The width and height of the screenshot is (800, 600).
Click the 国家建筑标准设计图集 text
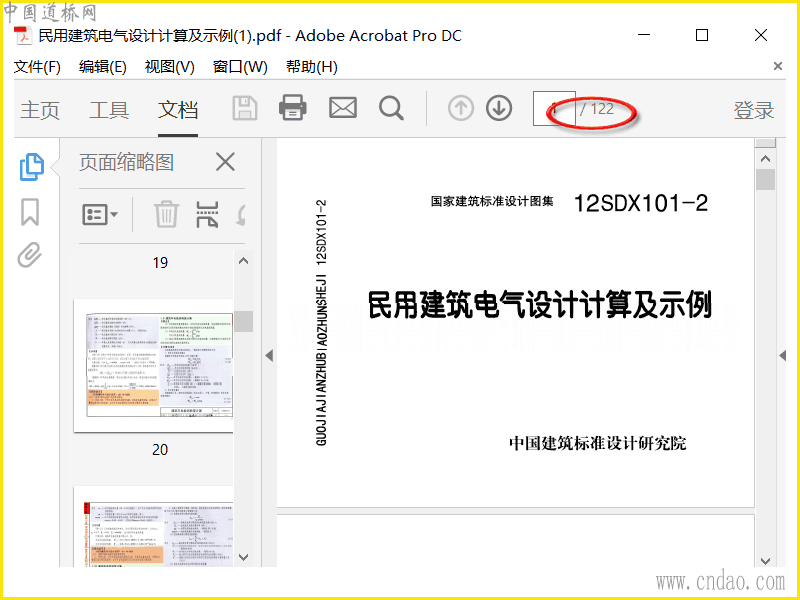coord(492,201)
